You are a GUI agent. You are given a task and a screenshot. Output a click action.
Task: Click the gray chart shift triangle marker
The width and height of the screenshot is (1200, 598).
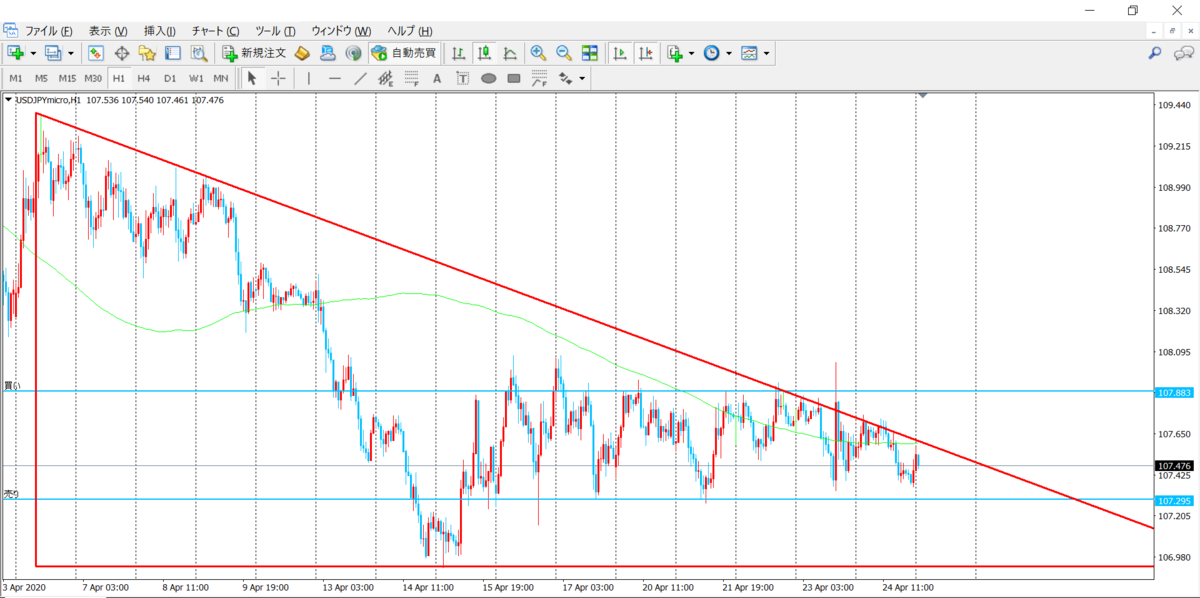coord(923,95)
